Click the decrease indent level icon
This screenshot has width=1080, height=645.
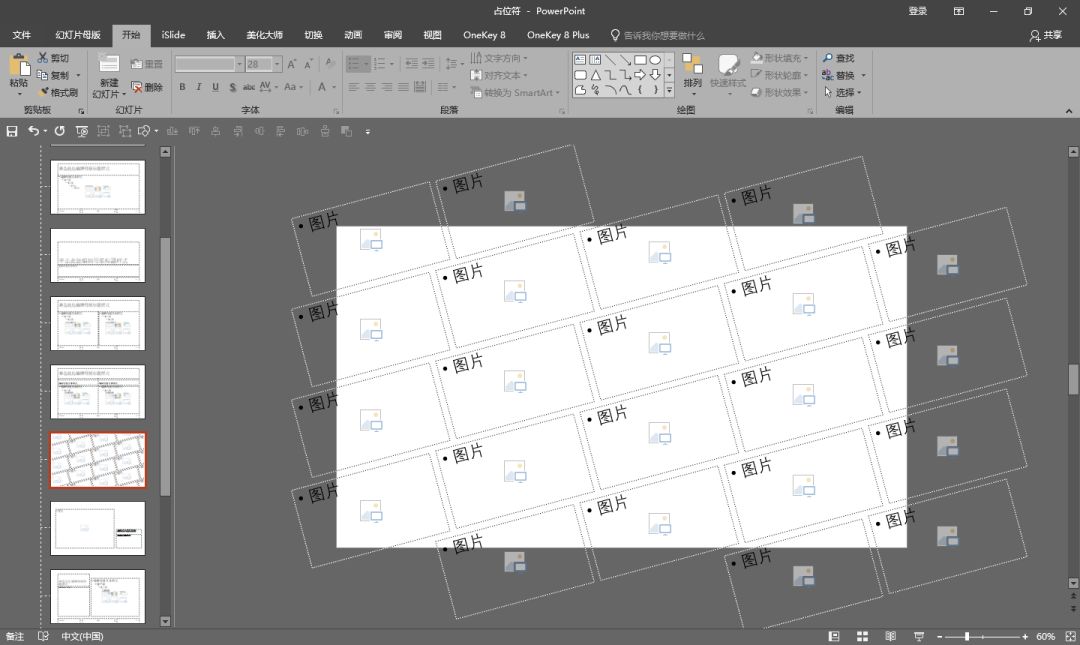coord(411,63)
